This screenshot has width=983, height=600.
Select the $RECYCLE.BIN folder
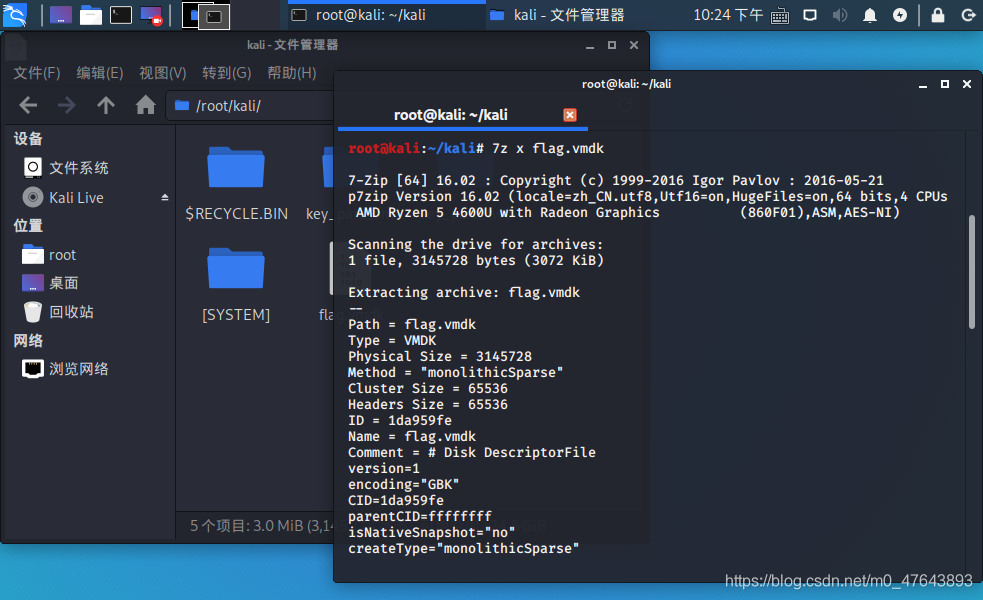[x=236, y=183]
